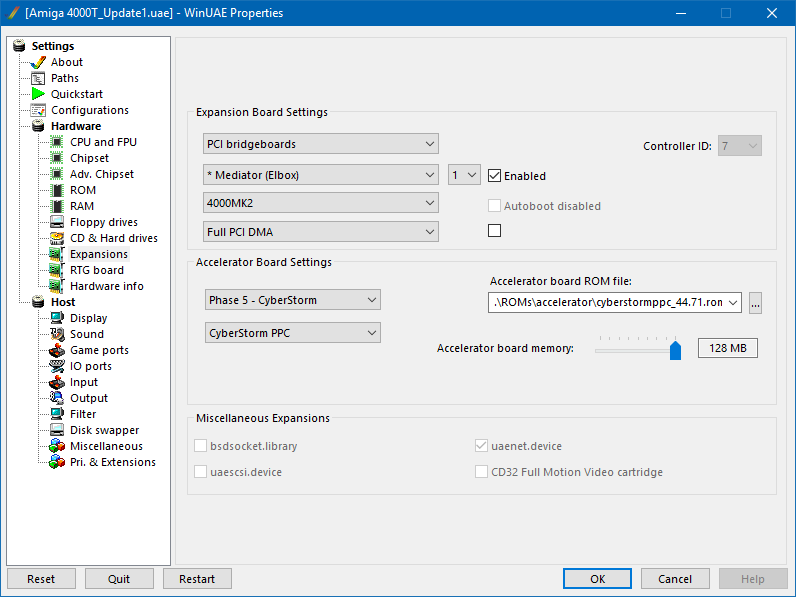Go to Hardware info in tree
The width and height of the screenshot is (796, 597).
(x=106, y=286)
